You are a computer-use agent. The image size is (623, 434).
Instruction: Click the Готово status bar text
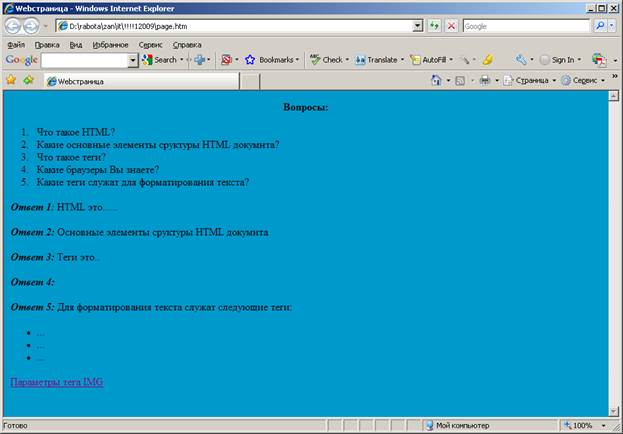15,426
